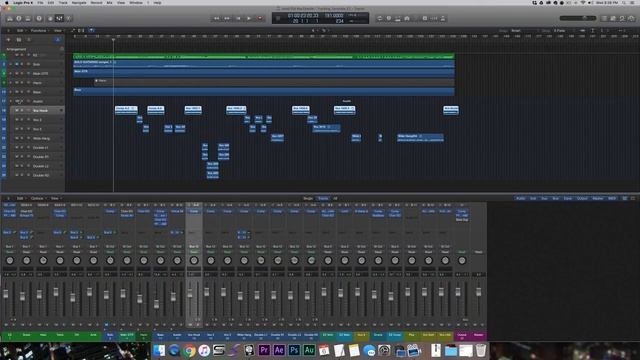The height and width of the screenshot is (360, 640).
Task: Click the master volume slider in the control bar
Action: pyautogui.click(x=578, y=18)
